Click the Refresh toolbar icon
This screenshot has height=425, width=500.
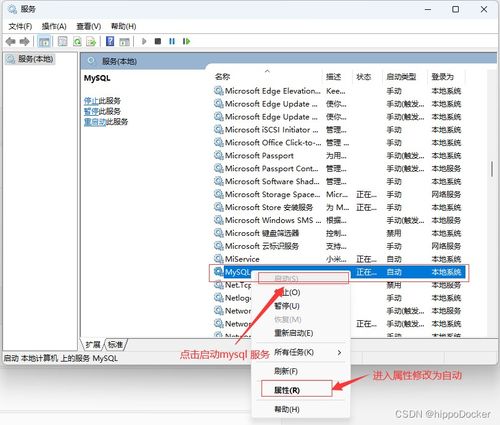tap(77, 41)
